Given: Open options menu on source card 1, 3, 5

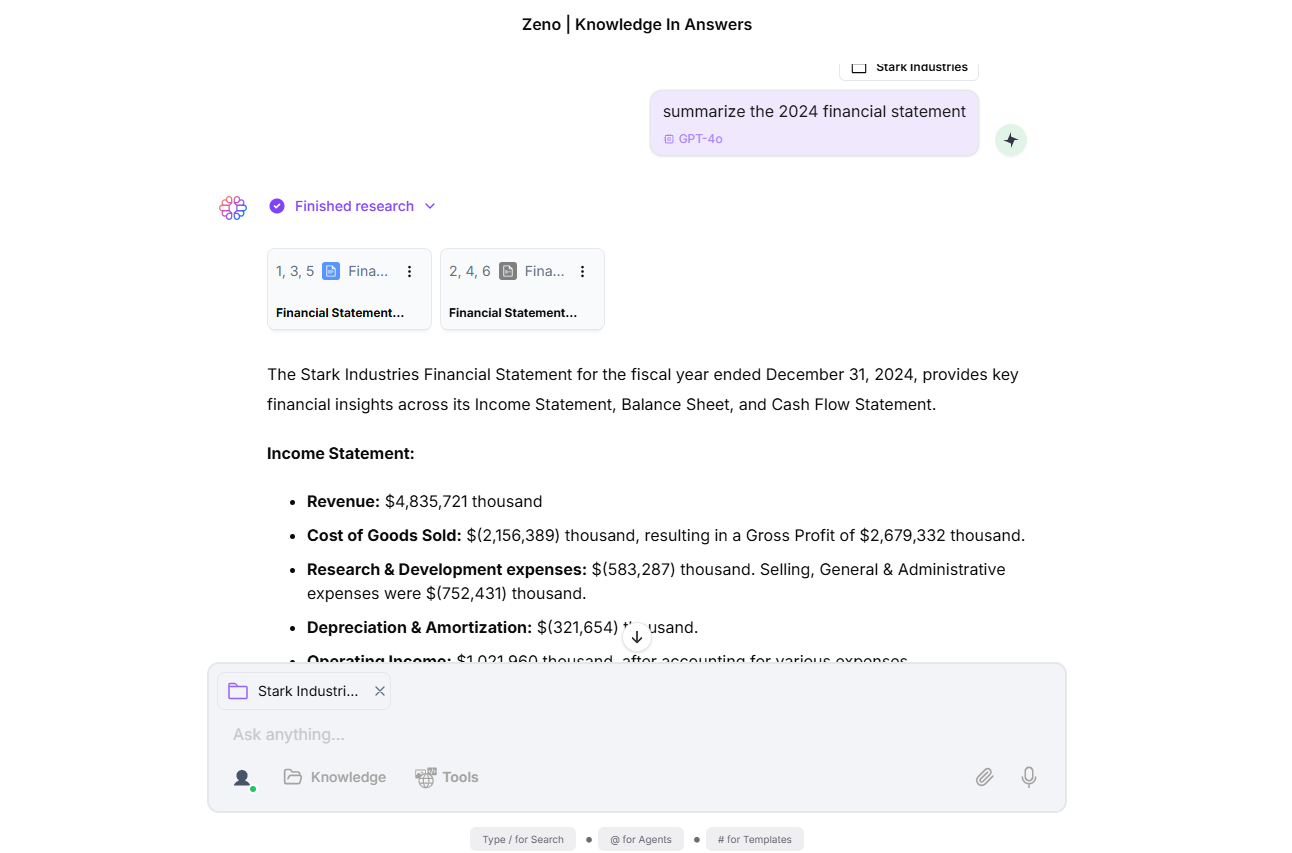Looking at the screenshot, I should point(409,271).
